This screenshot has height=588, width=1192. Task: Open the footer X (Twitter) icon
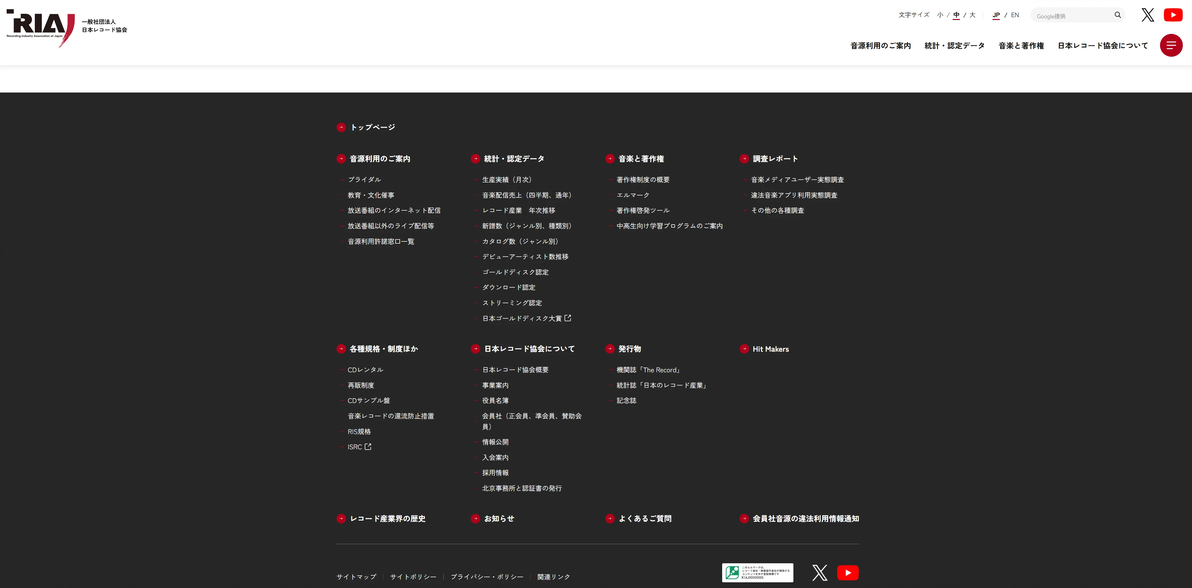pos(820,573)
